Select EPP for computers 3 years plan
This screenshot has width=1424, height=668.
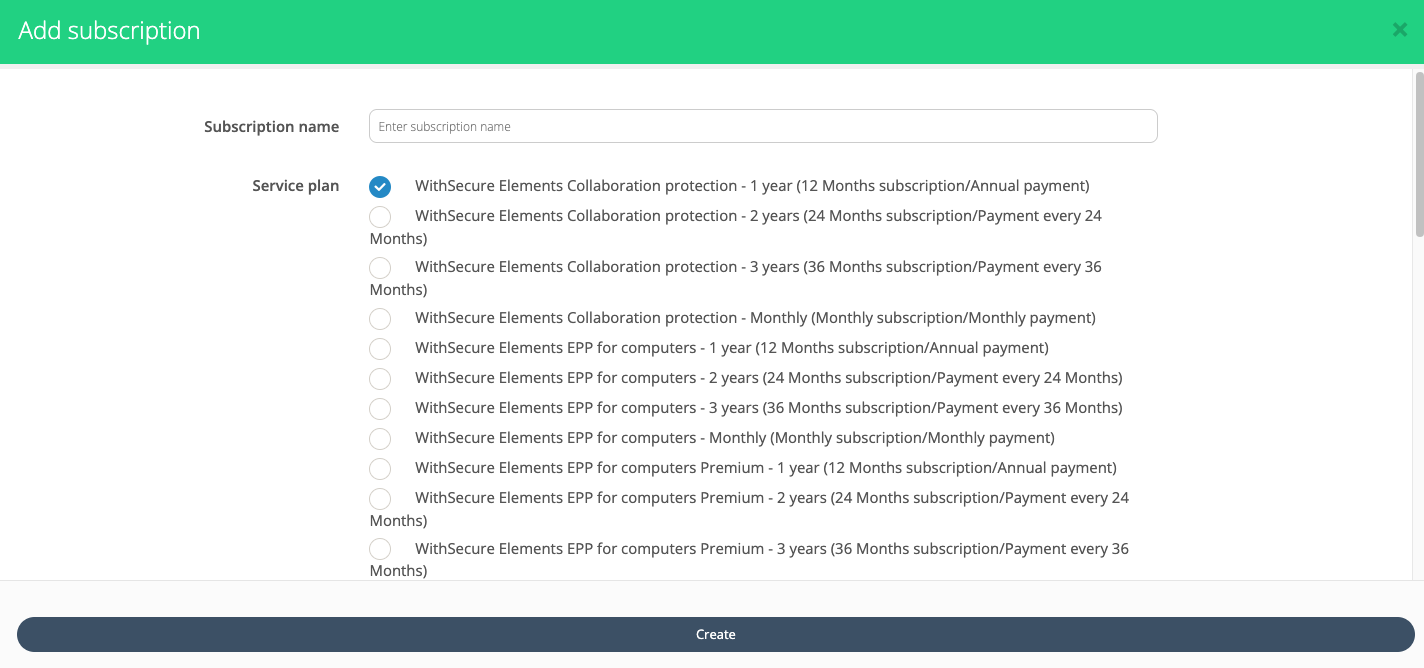point(380,409)
